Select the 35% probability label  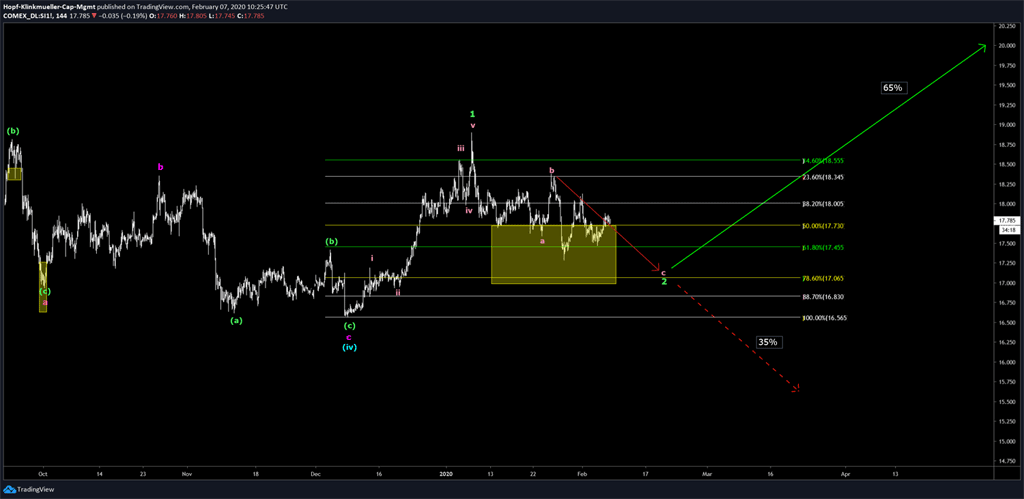tap(768, 342)
